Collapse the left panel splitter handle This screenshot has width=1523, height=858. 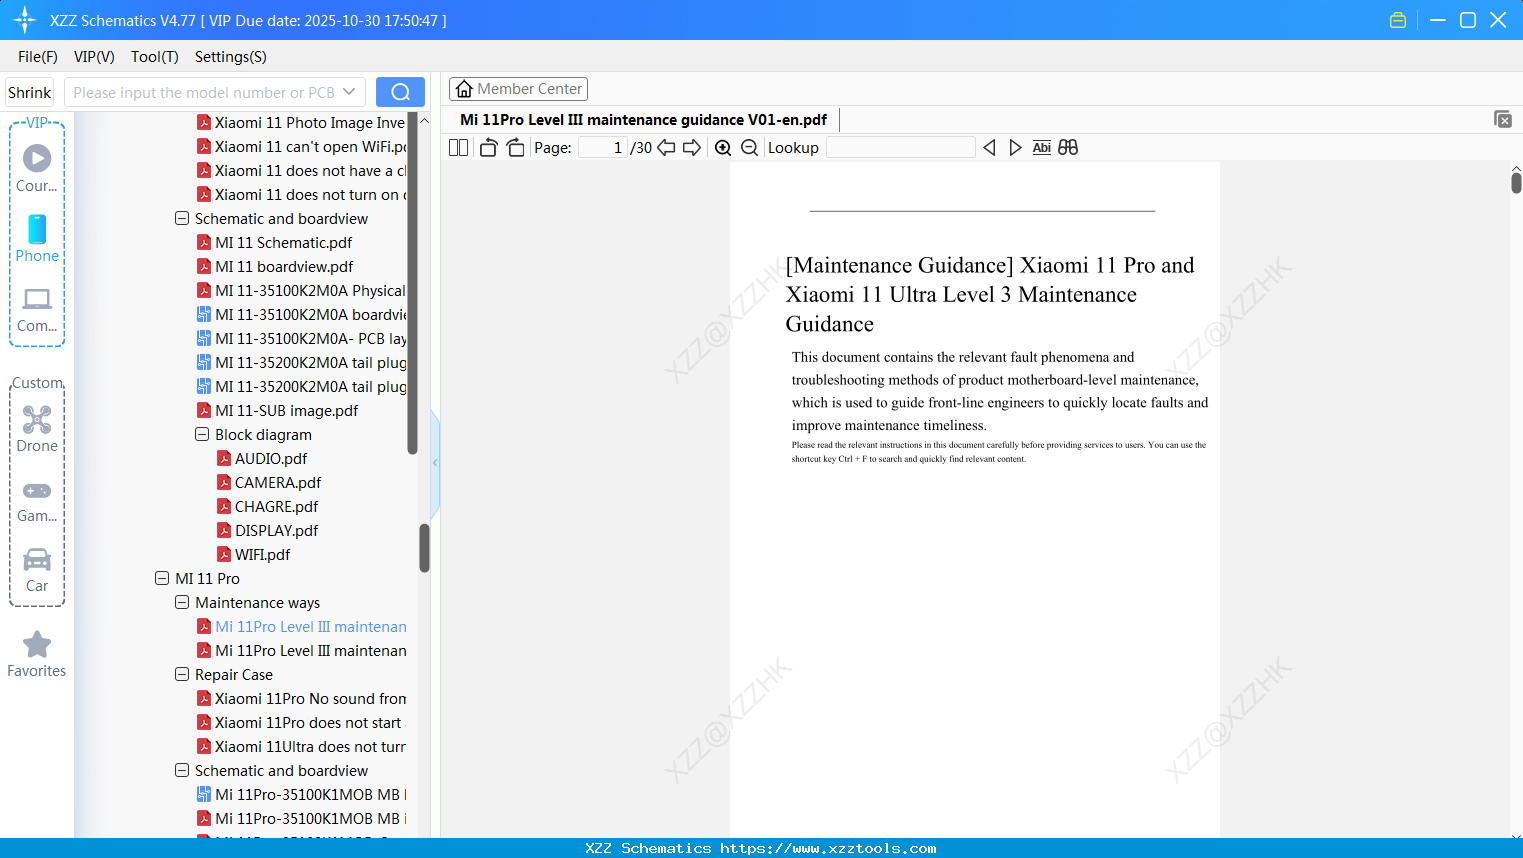point(435,462)
